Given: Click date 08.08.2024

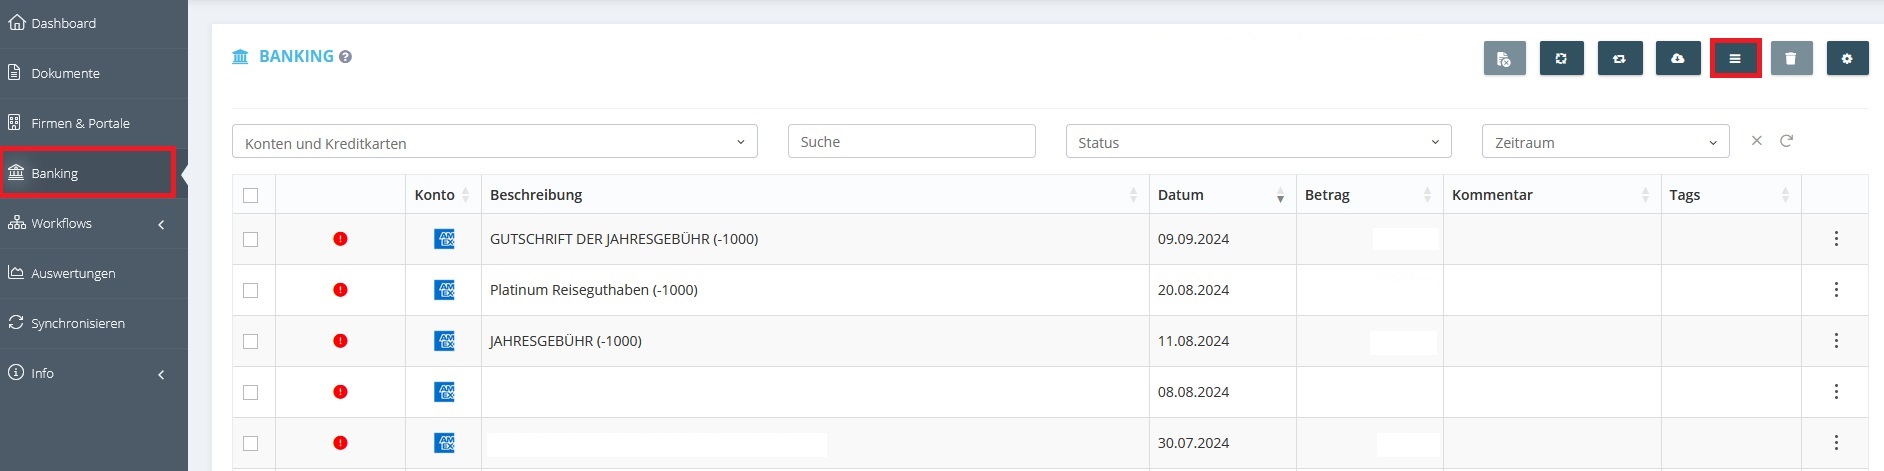Looking at the screenshot, I should (1193, 392).
